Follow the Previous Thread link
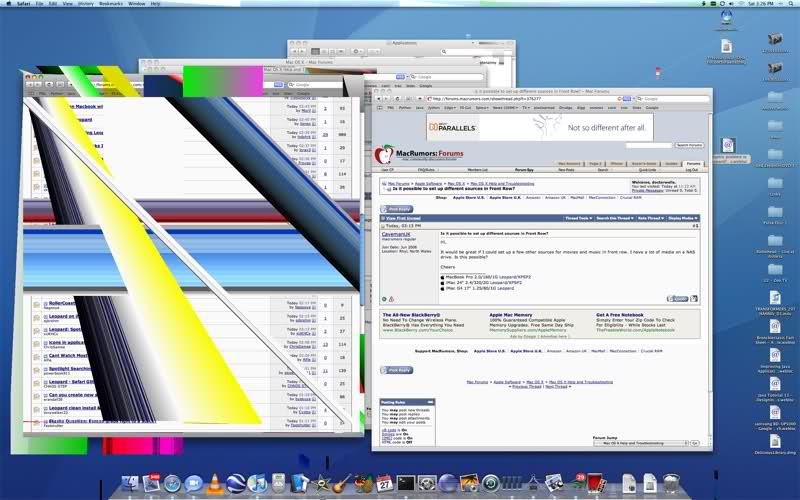 click(x=527, y=386)
